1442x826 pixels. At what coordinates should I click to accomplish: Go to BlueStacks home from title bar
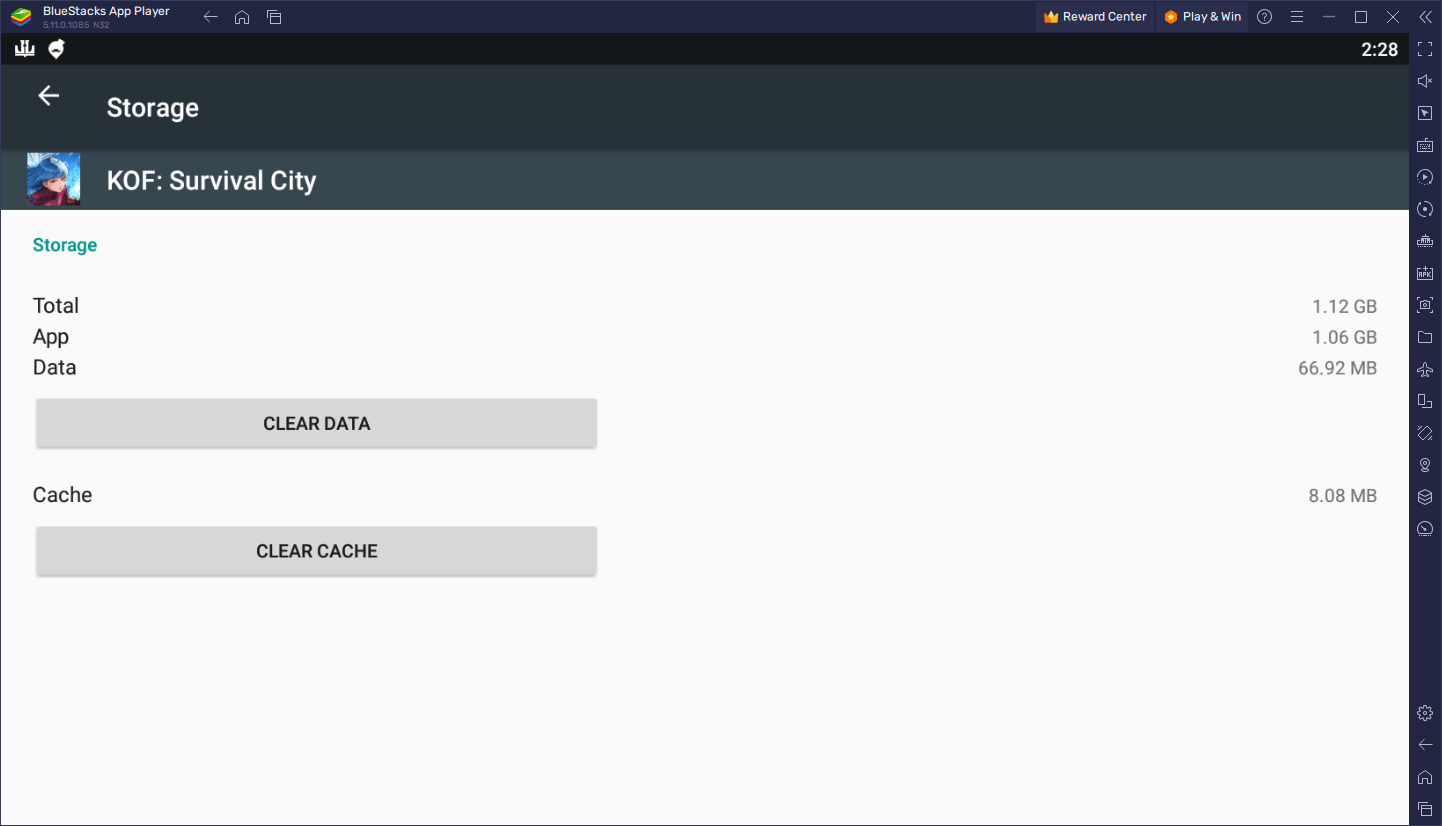point(242,17)
